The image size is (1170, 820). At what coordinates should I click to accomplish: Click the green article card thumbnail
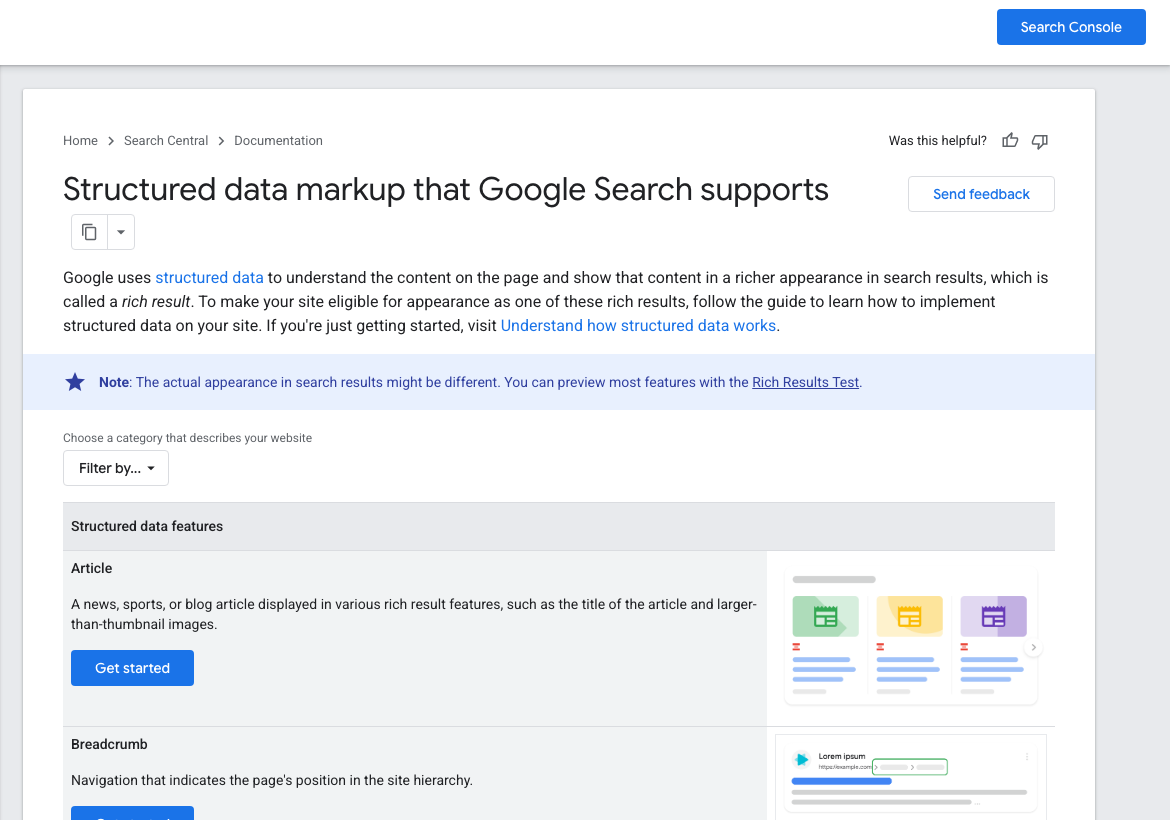[x=825, y=616]
